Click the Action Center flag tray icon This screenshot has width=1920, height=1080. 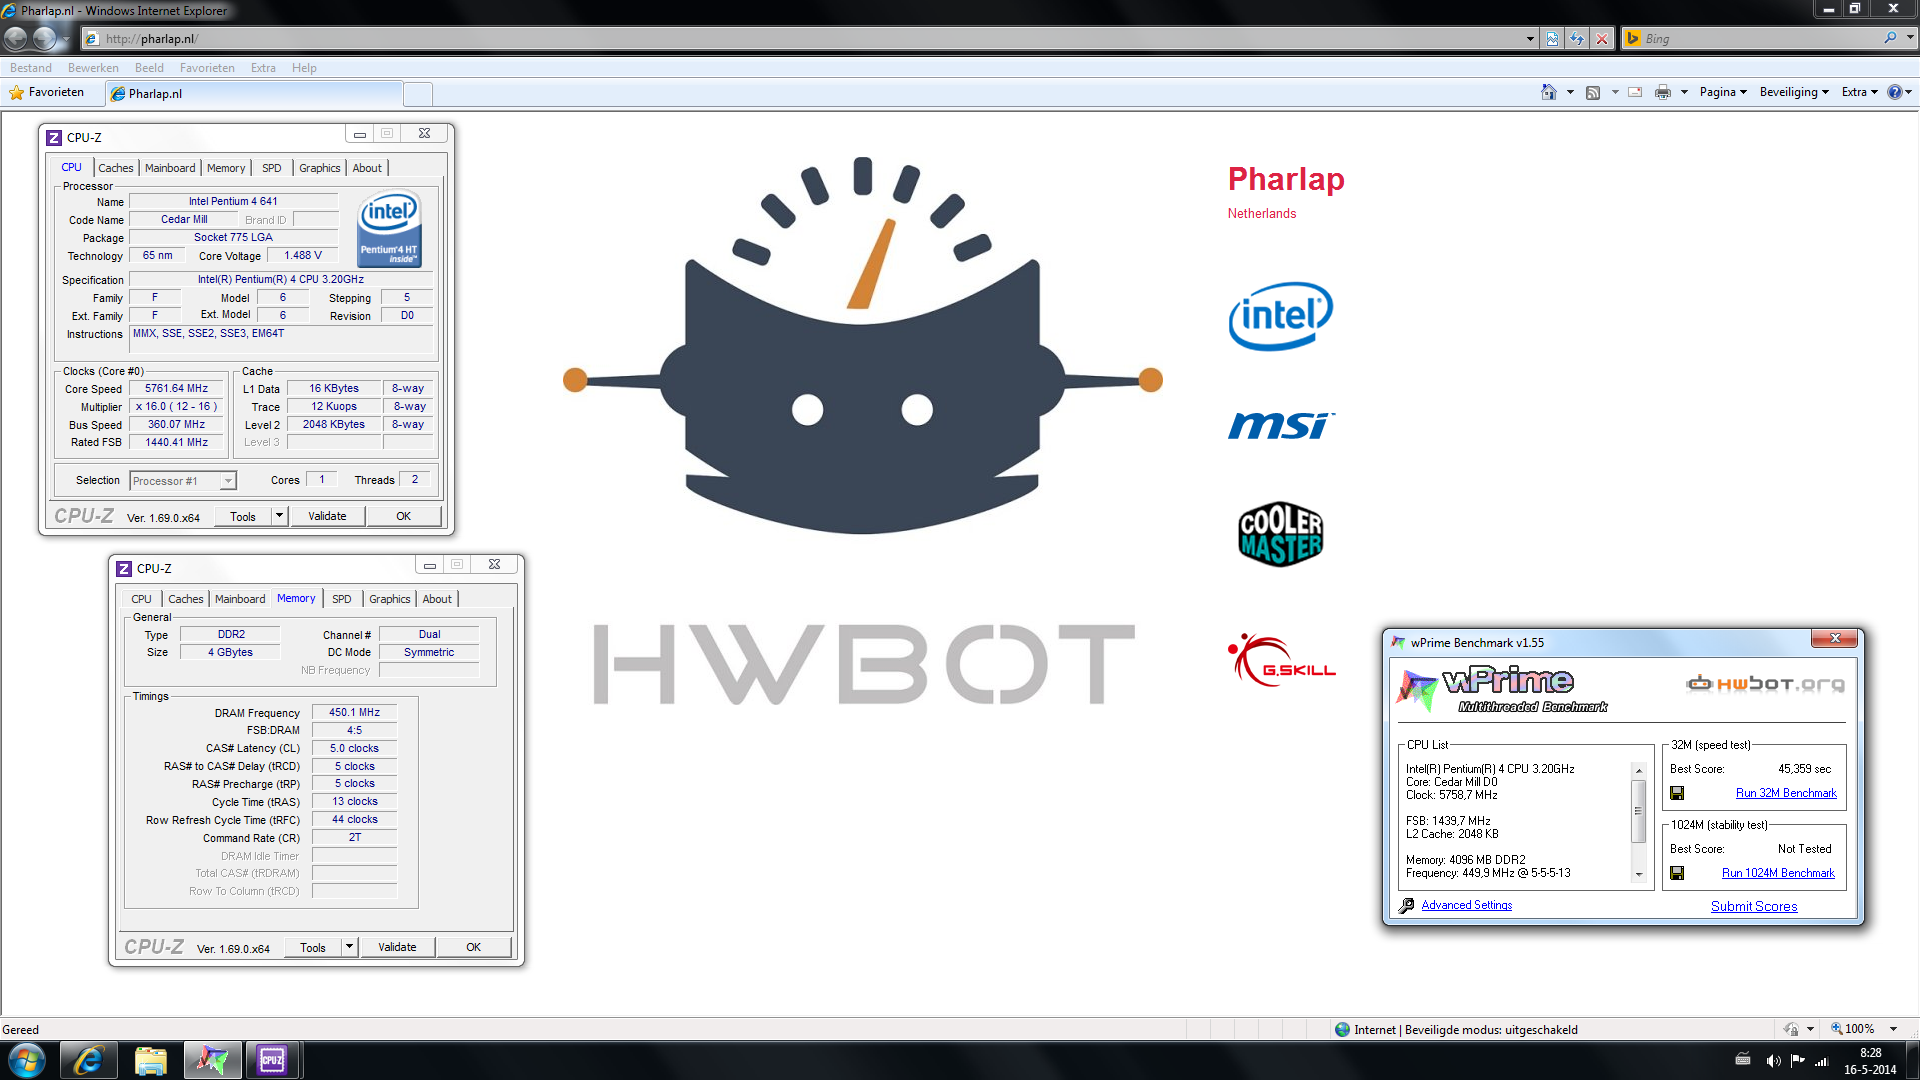pos(1798,1061)
